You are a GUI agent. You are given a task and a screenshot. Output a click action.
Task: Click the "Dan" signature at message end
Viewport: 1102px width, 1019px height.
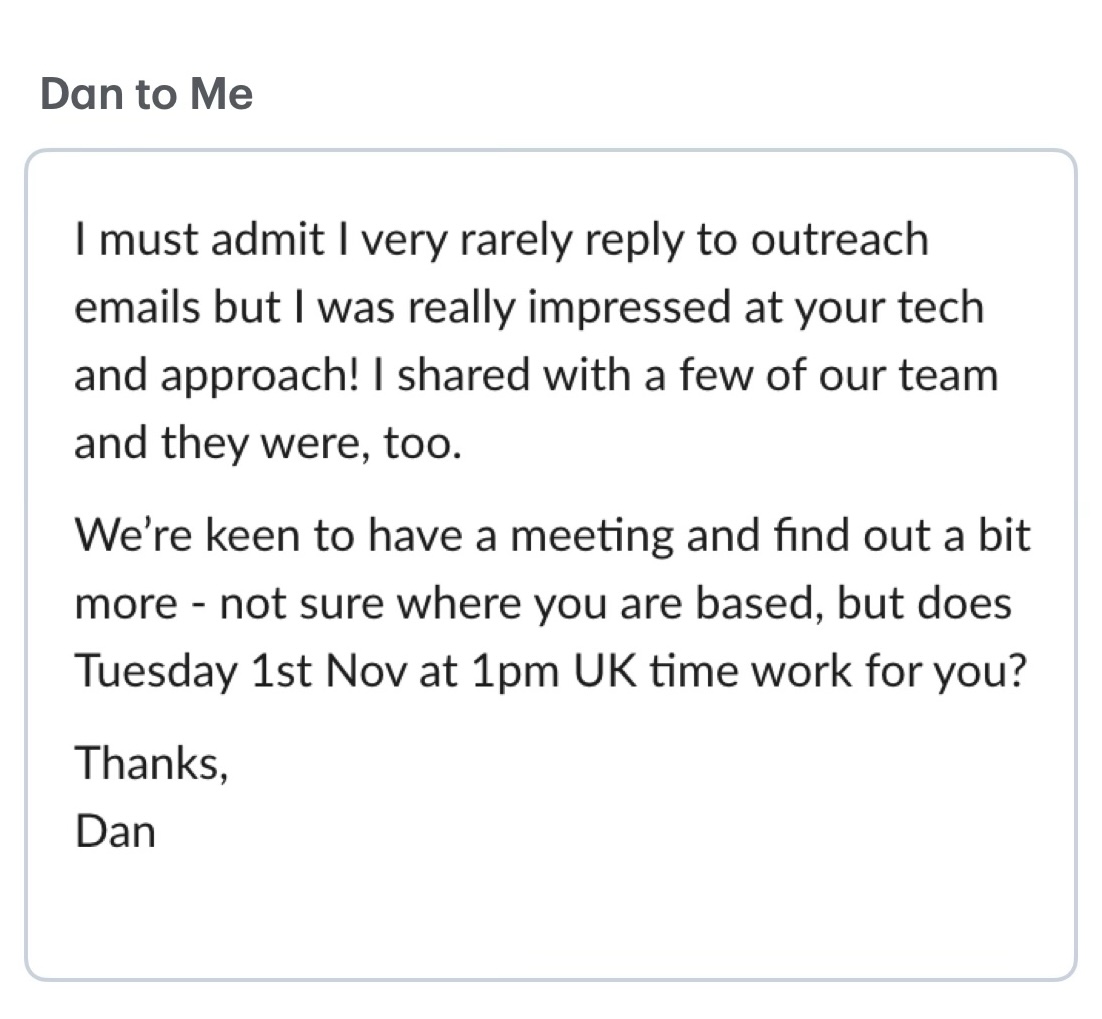(x=115, y=831)
